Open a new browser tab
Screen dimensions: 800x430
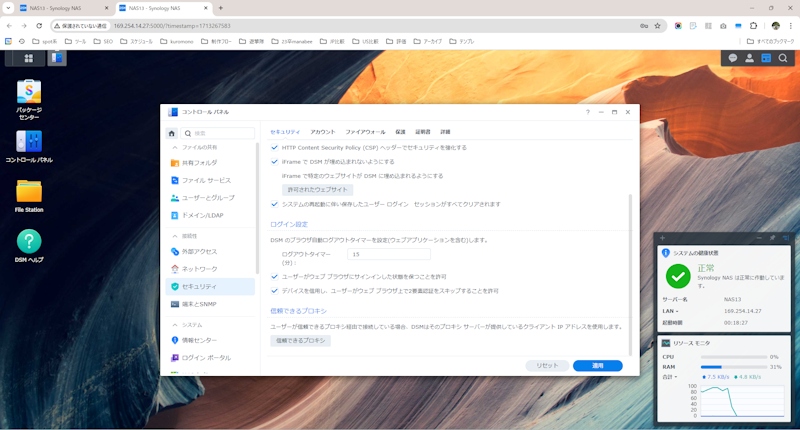[221, 8]
